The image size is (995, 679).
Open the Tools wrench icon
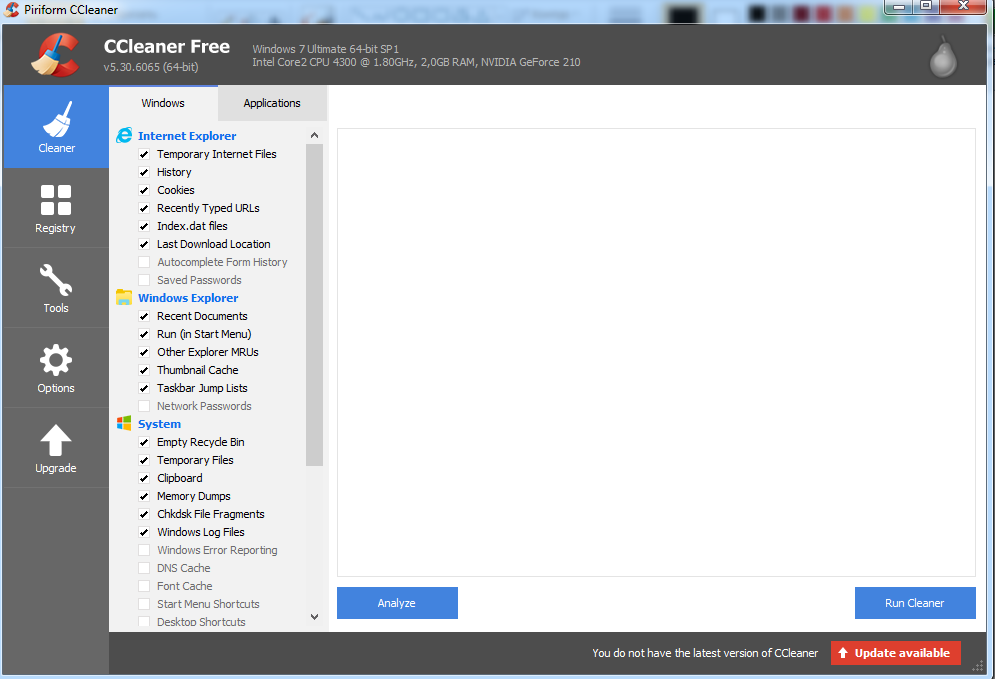[56, 280]
